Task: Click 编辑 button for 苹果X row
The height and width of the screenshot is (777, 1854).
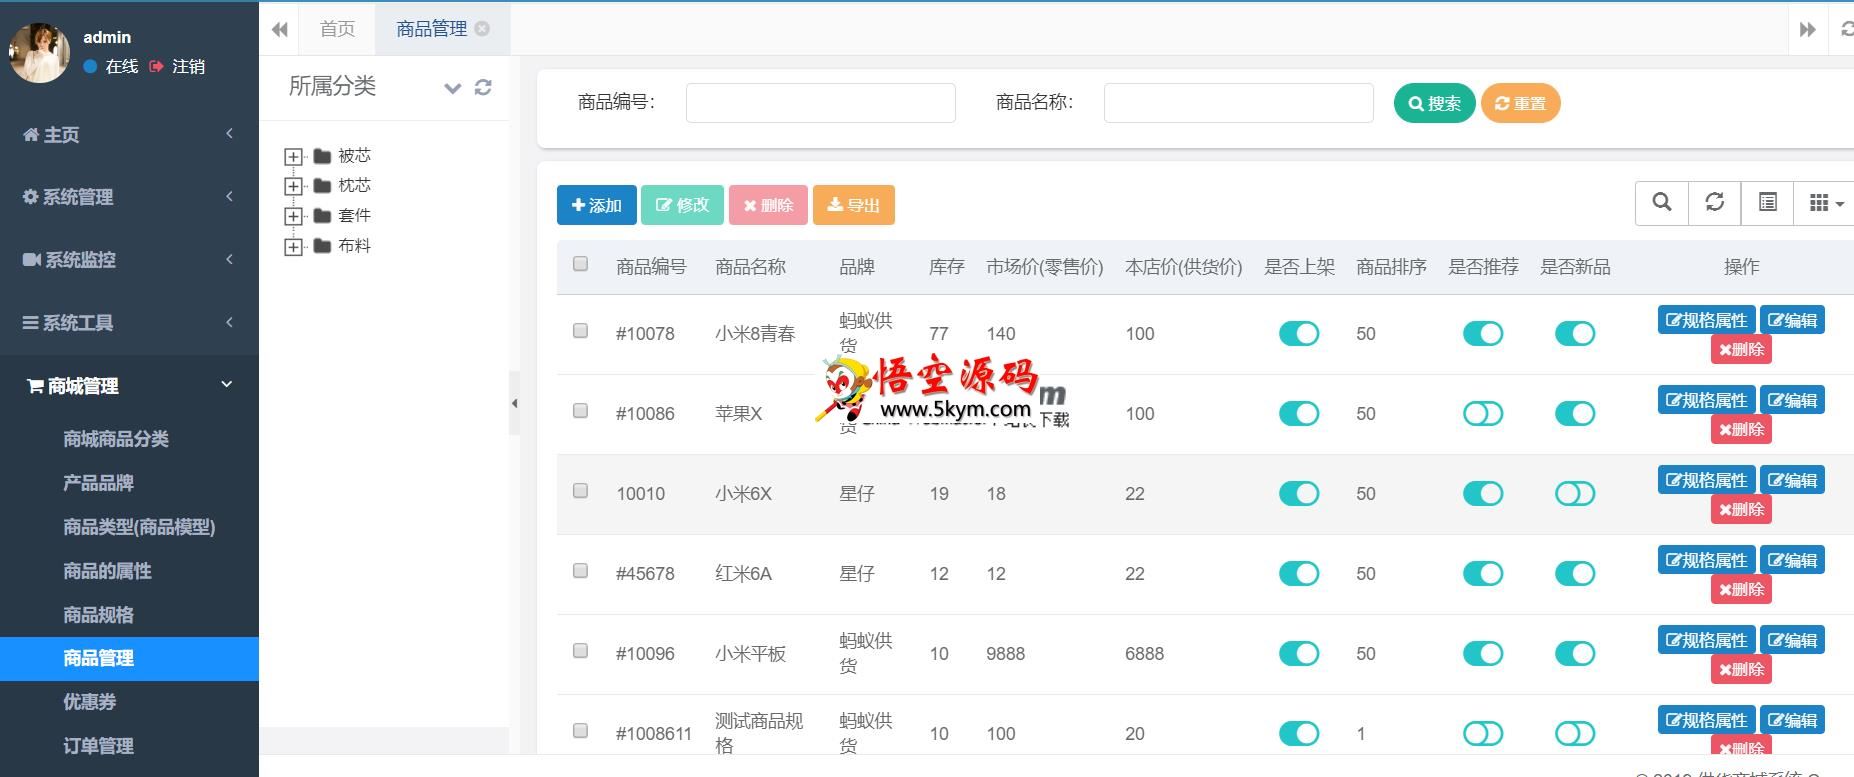Action: (x=1792, y=400)
